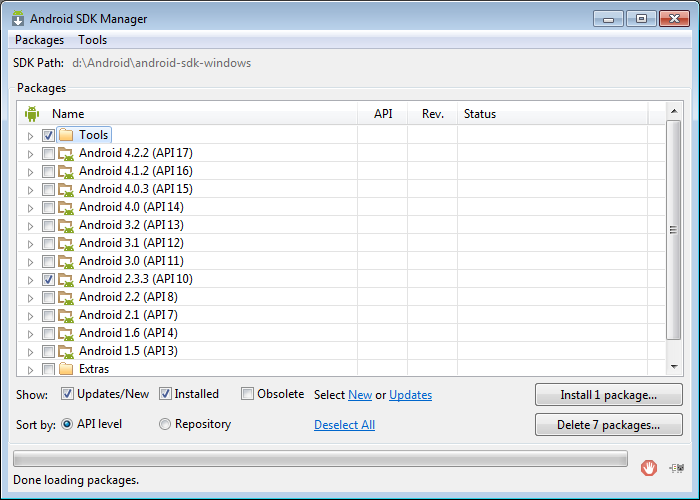
Task: Open the Packages menu
Action: (39, 40)
